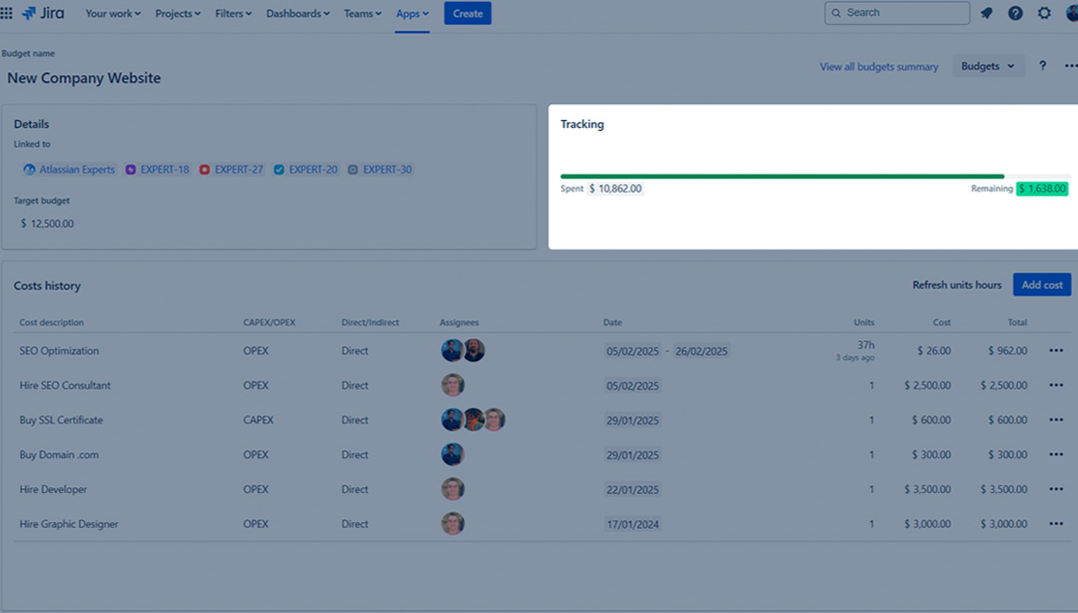Click the Add cost button
This screenshot has height=613, width=1078.
[1042, 285]
